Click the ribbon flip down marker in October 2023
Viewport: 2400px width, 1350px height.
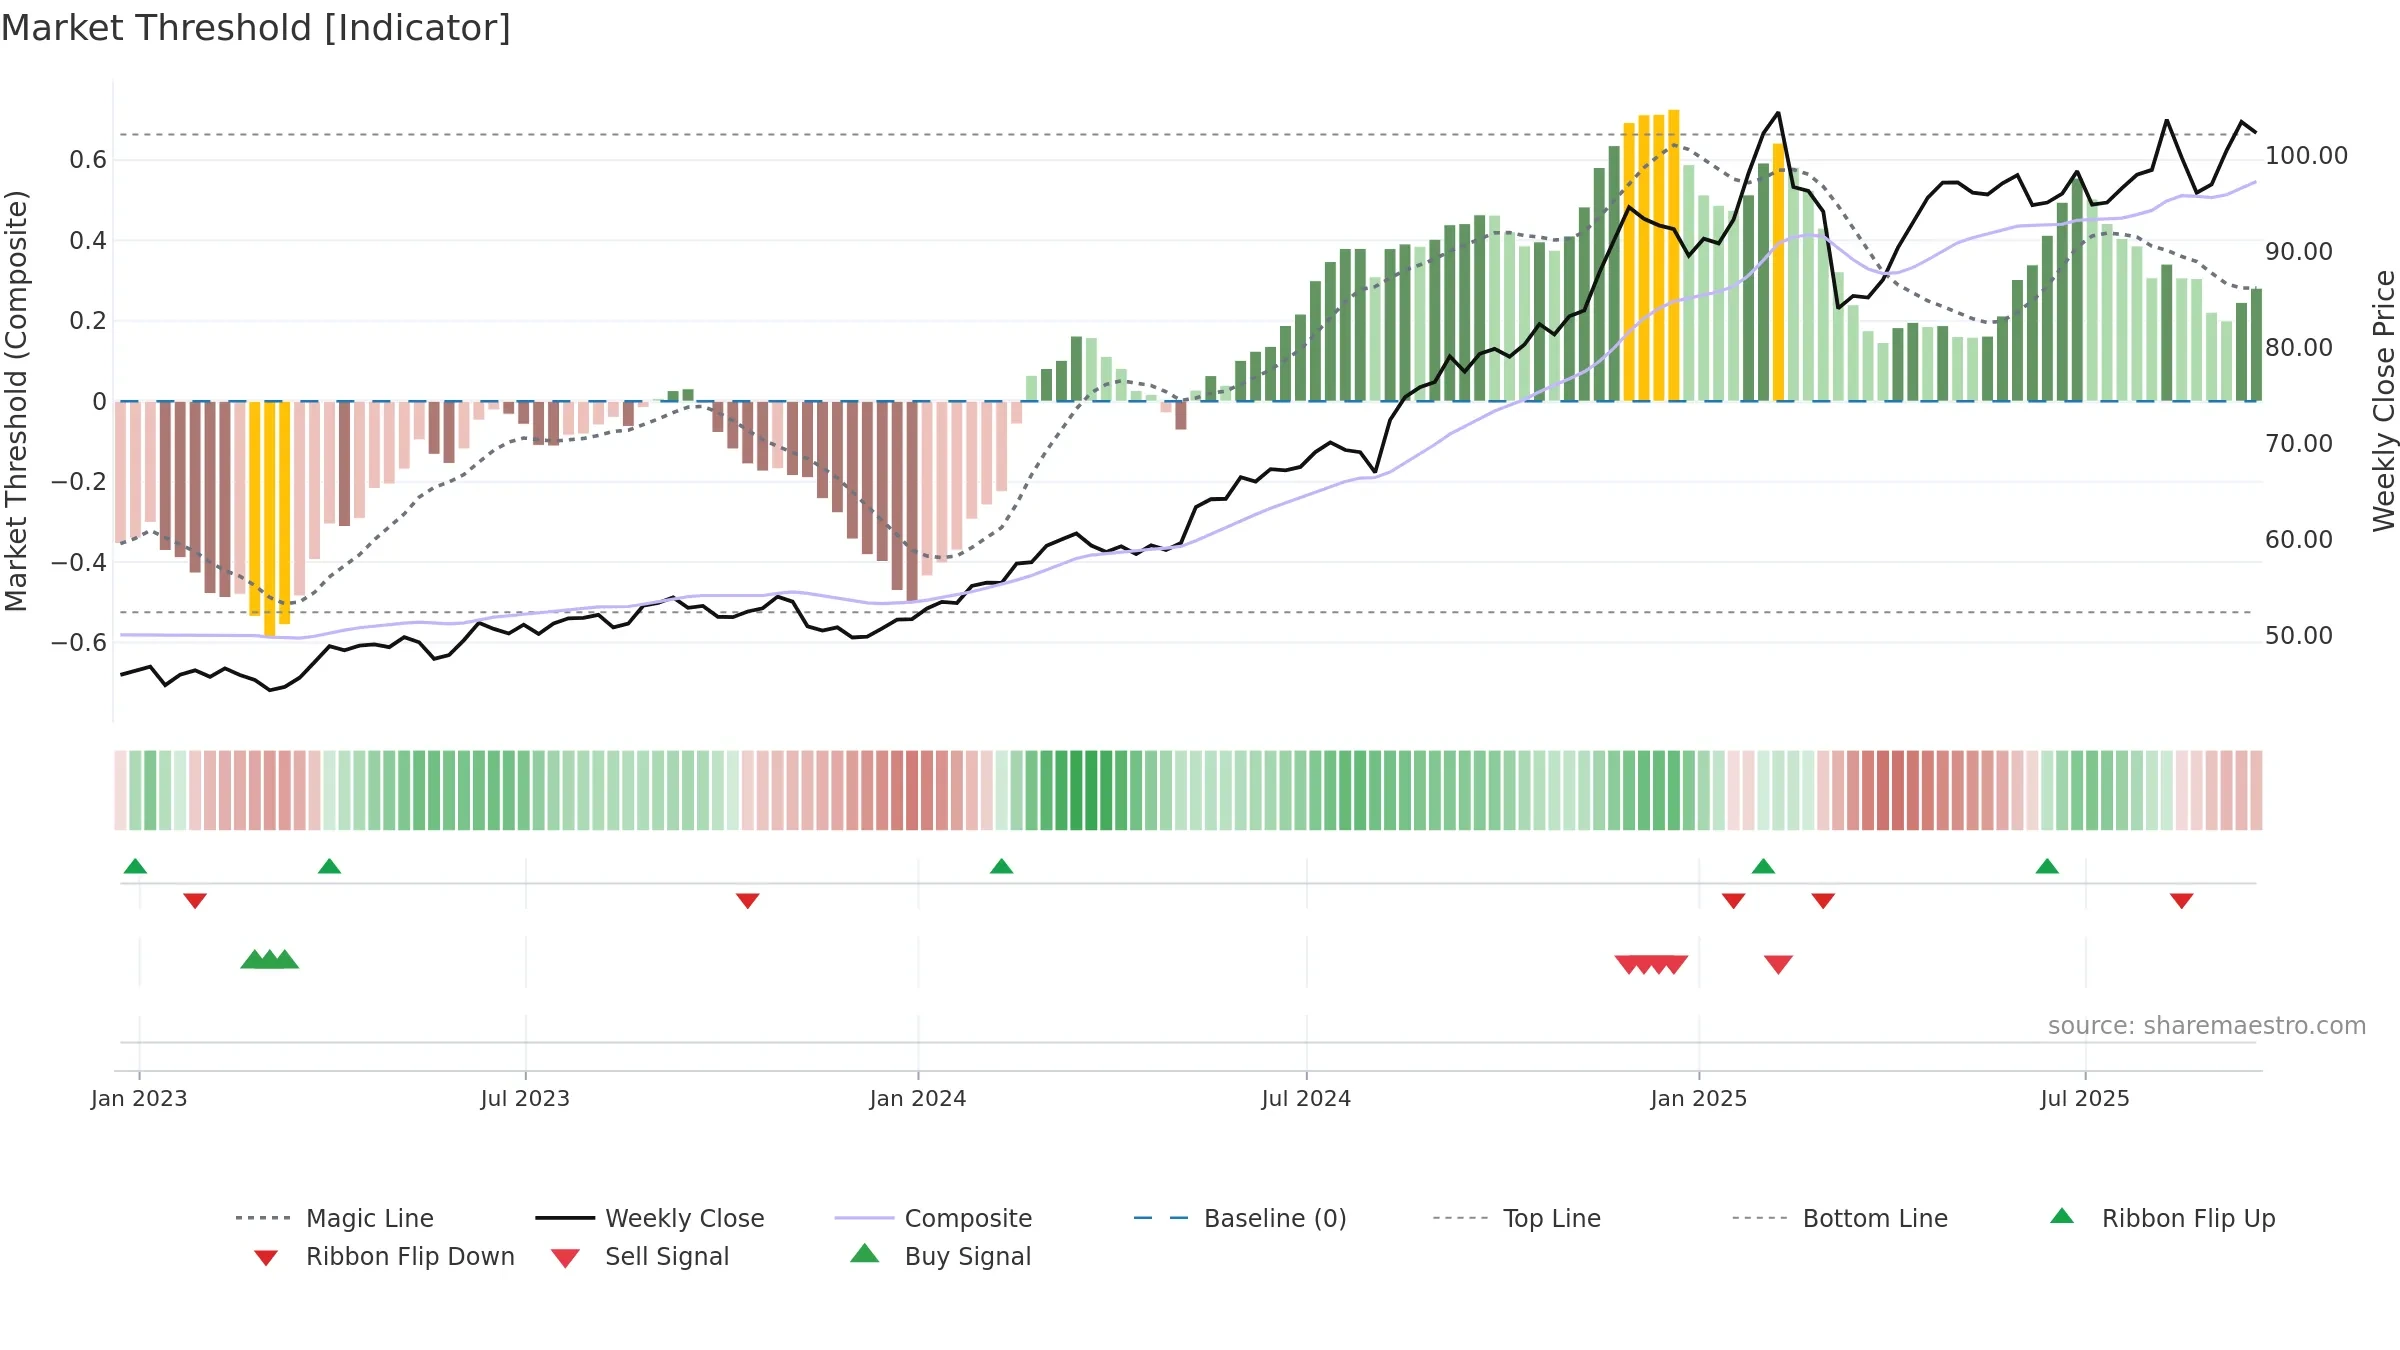click(x=747, y=901)
